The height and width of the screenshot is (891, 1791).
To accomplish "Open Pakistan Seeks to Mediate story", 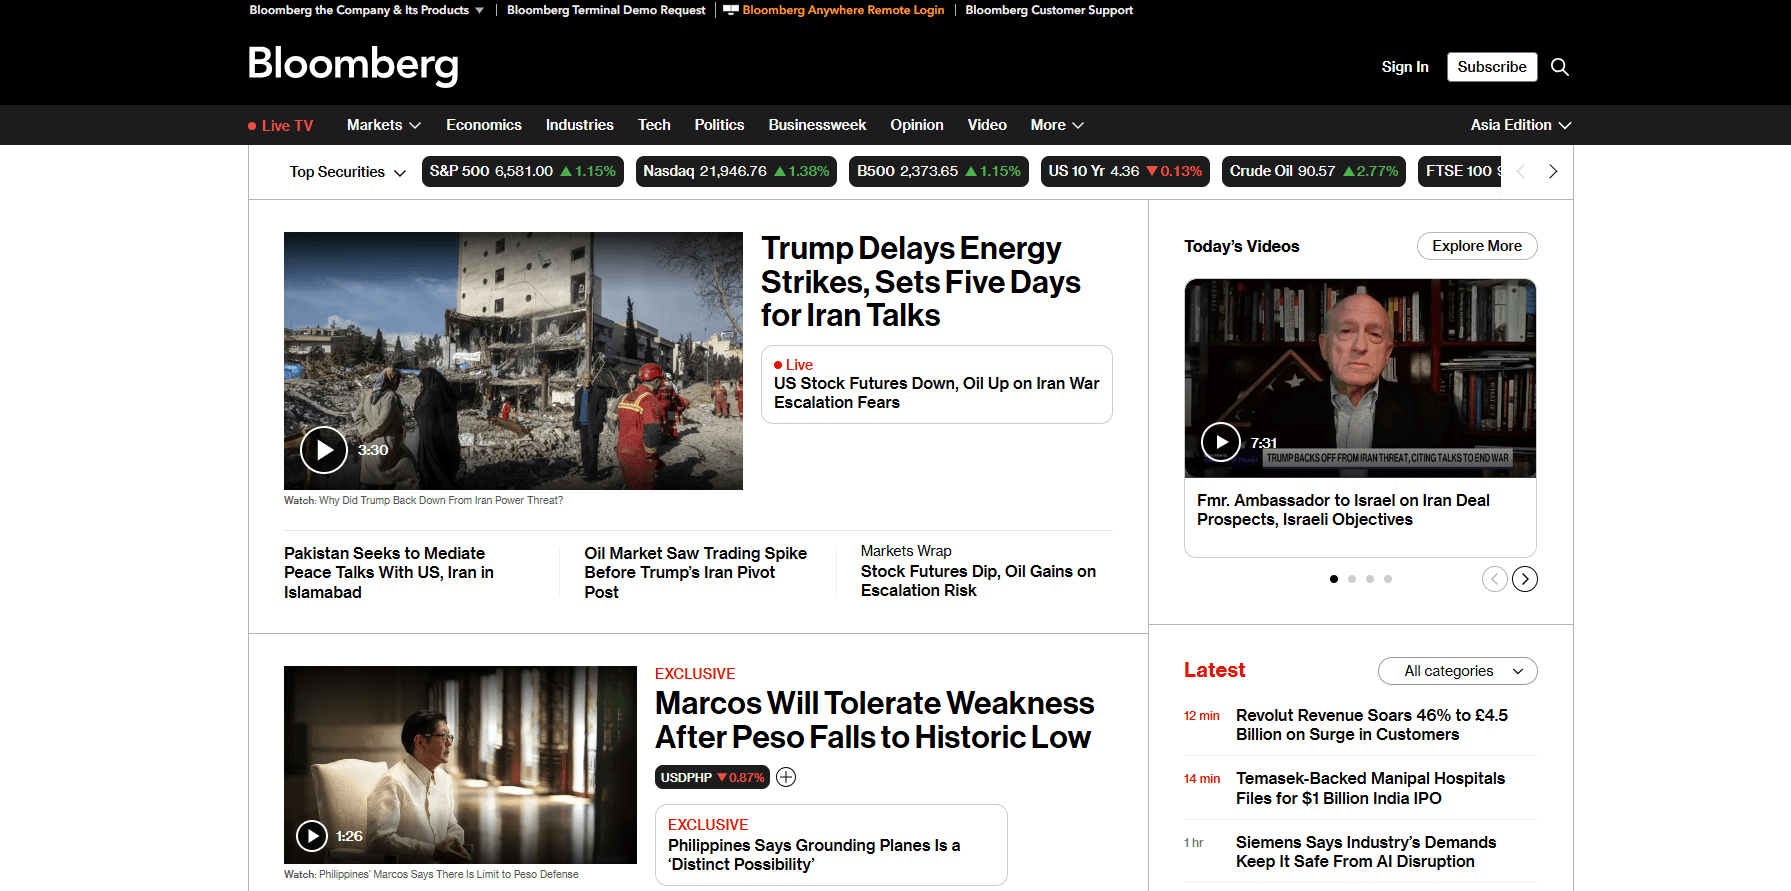I will tap(389, 573).
